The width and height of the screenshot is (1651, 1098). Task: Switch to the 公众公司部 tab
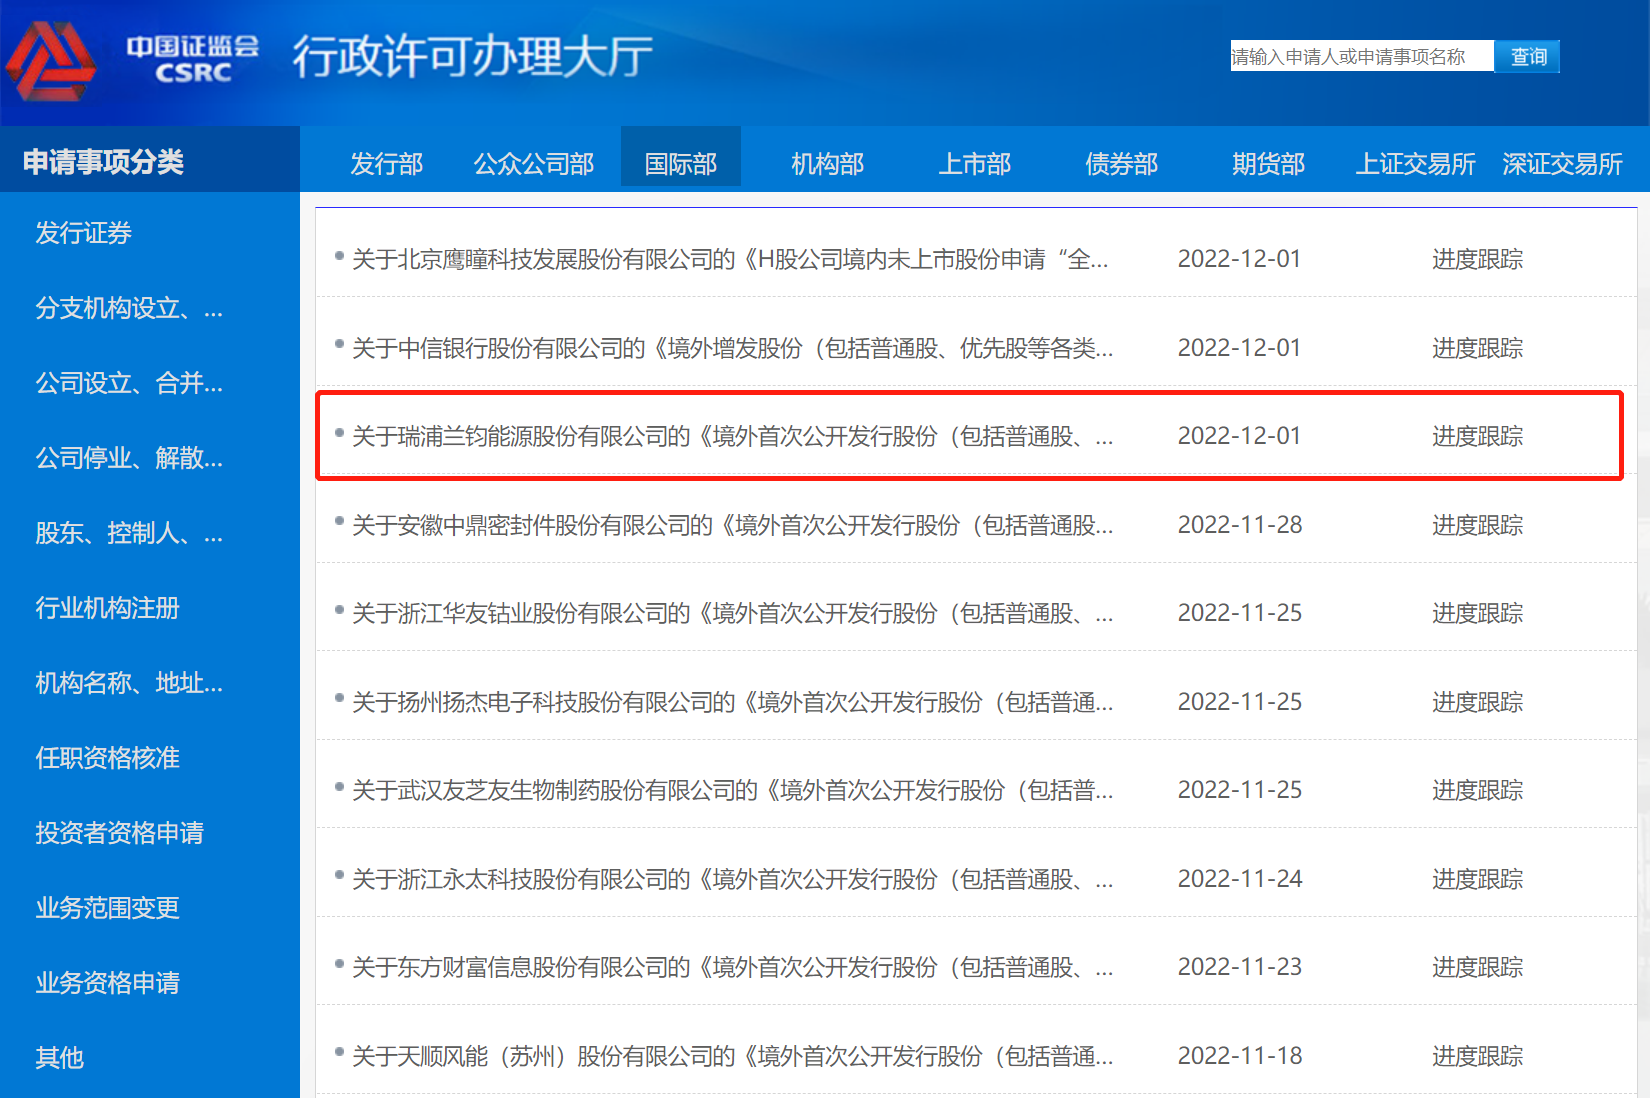533,162
